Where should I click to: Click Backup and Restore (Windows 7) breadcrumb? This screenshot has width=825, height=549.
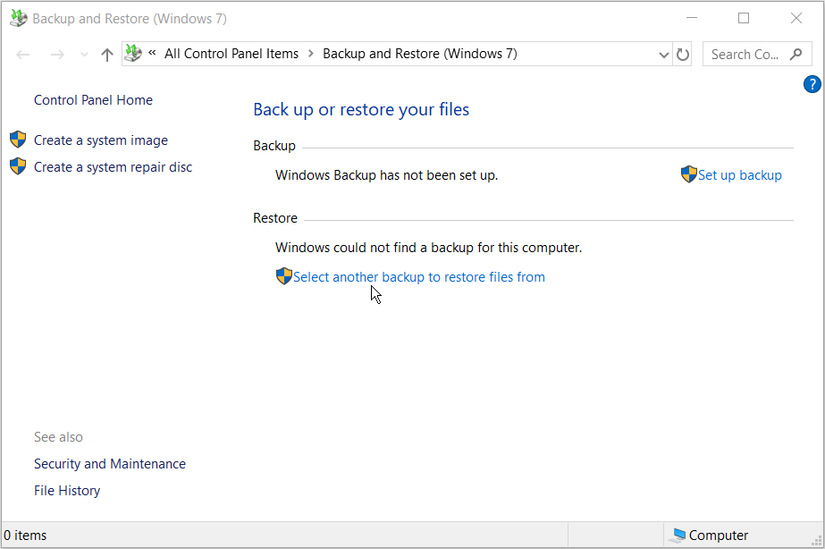pos(420,54)
